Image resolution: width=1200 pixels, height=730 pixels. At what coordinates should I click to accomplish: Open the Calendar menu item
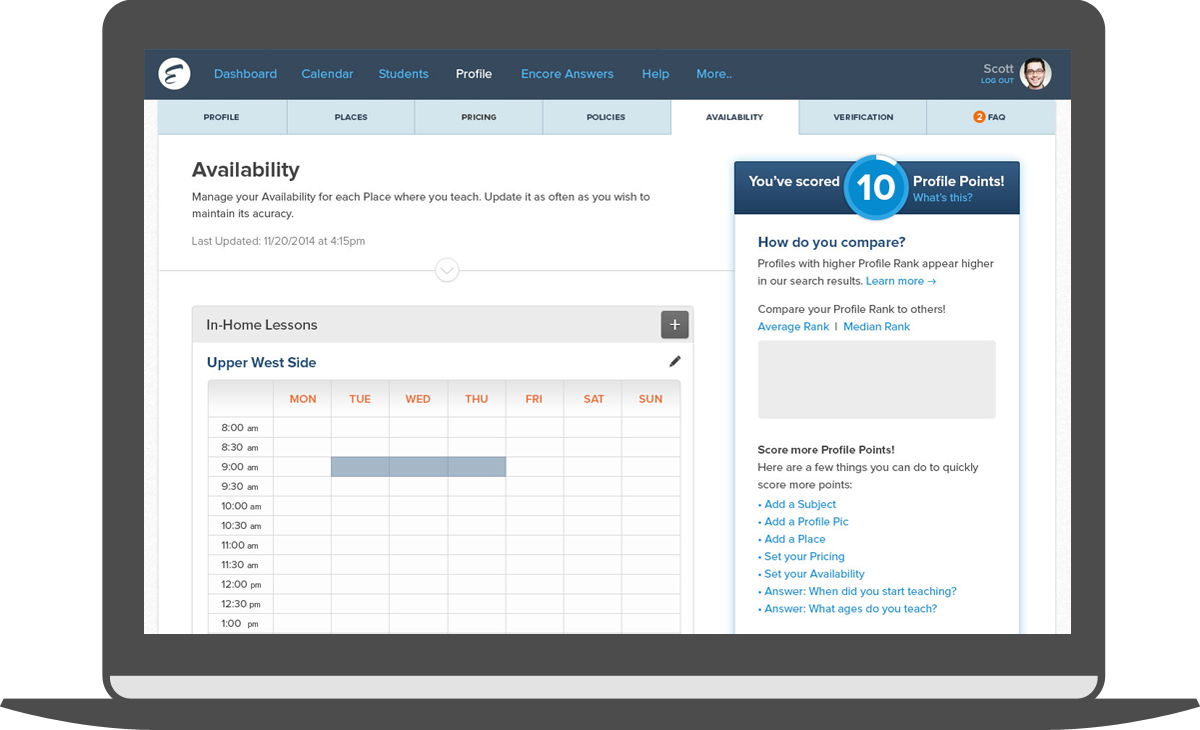(x=327, y=74)
